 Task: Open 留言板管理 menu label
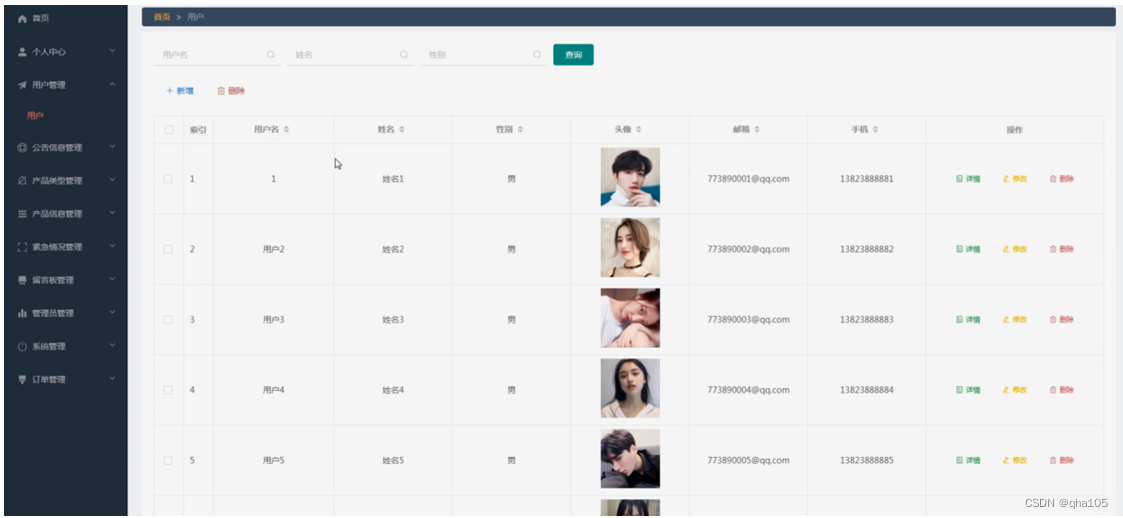[x=53, y=280]
